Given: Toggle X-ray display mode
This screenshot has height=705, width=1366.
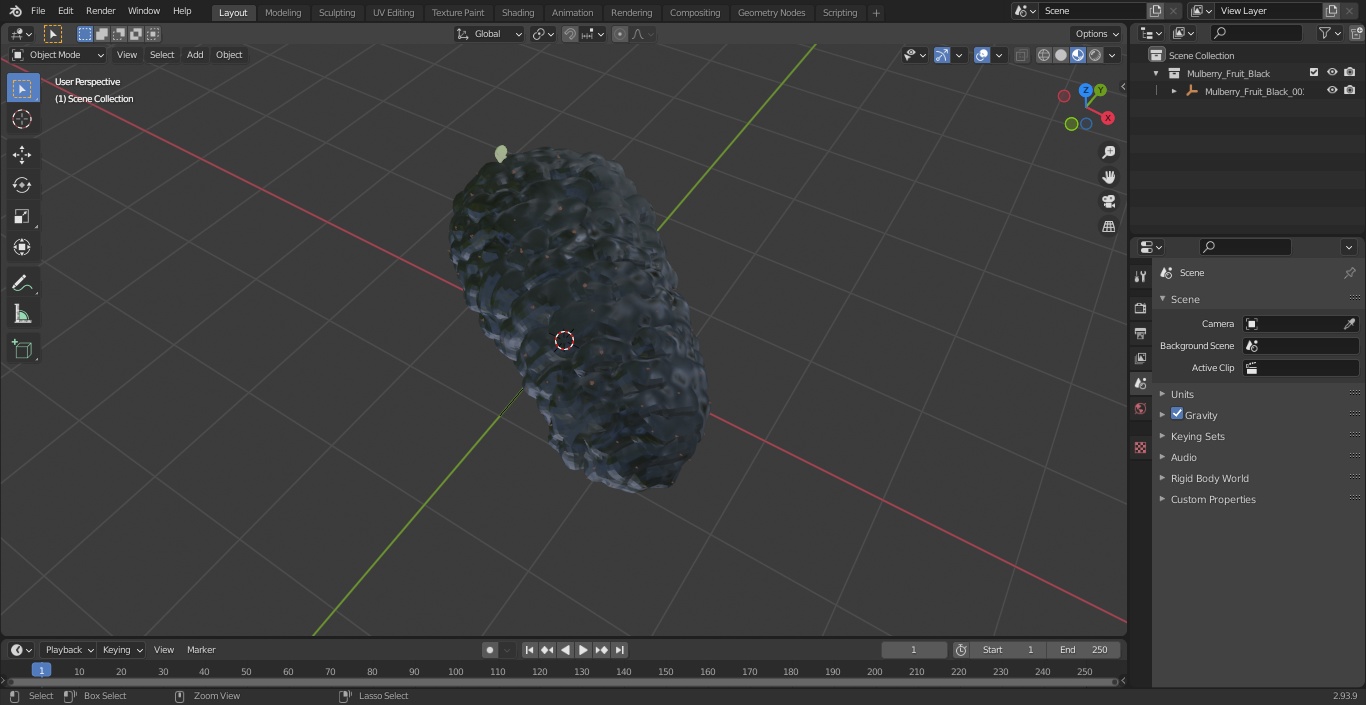Looking at the screenshot, I should 1021,55.
